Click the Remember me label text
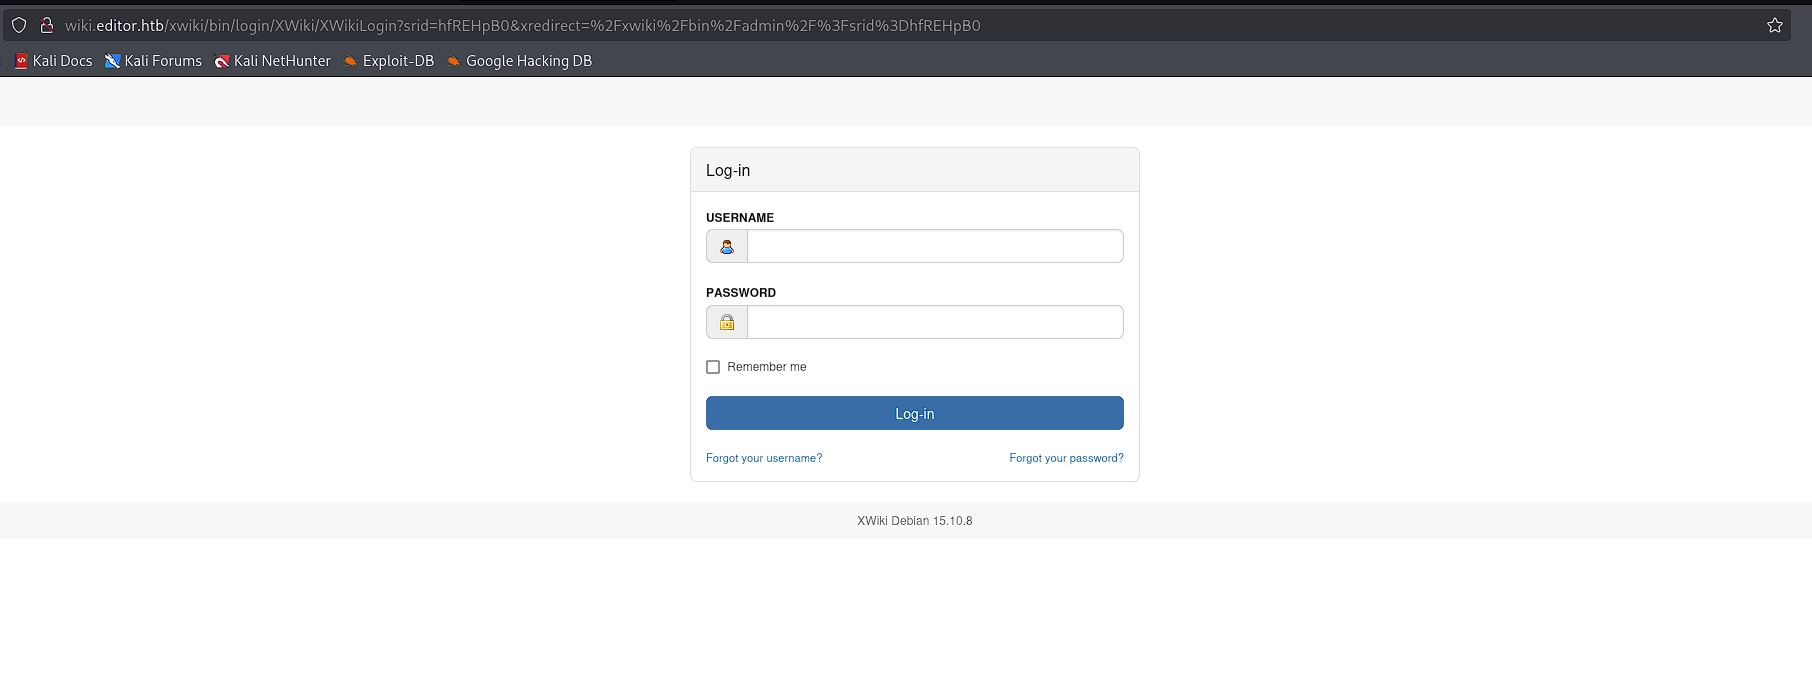The image size is (1812, 674). click(x=767, y=367)
